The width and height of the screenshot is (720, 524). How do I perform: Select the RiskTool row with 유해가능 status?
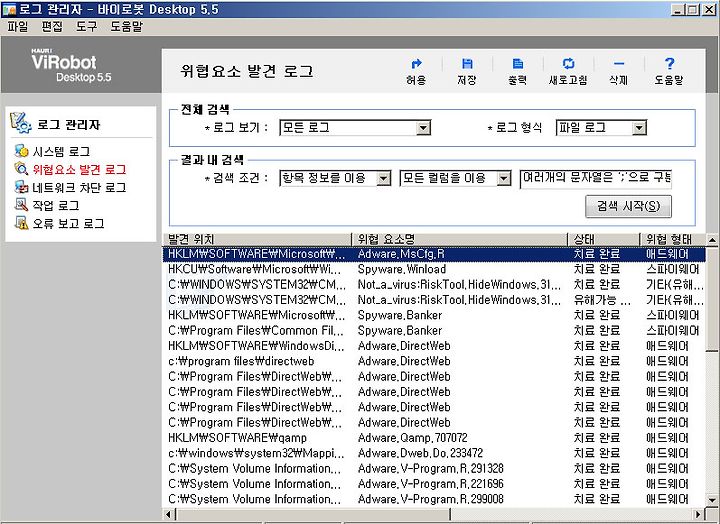434,300
